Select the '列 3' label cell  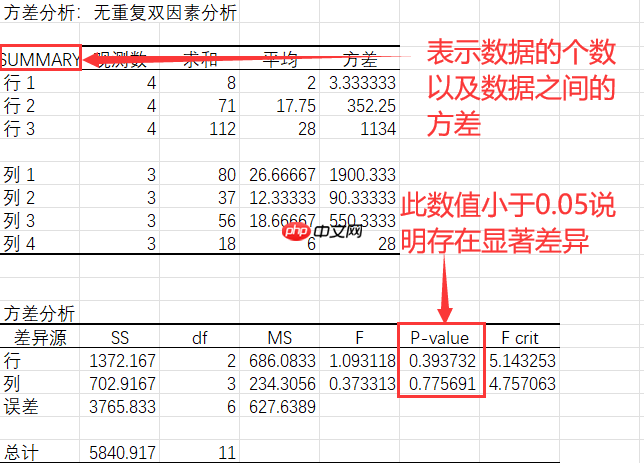[19, 221]
